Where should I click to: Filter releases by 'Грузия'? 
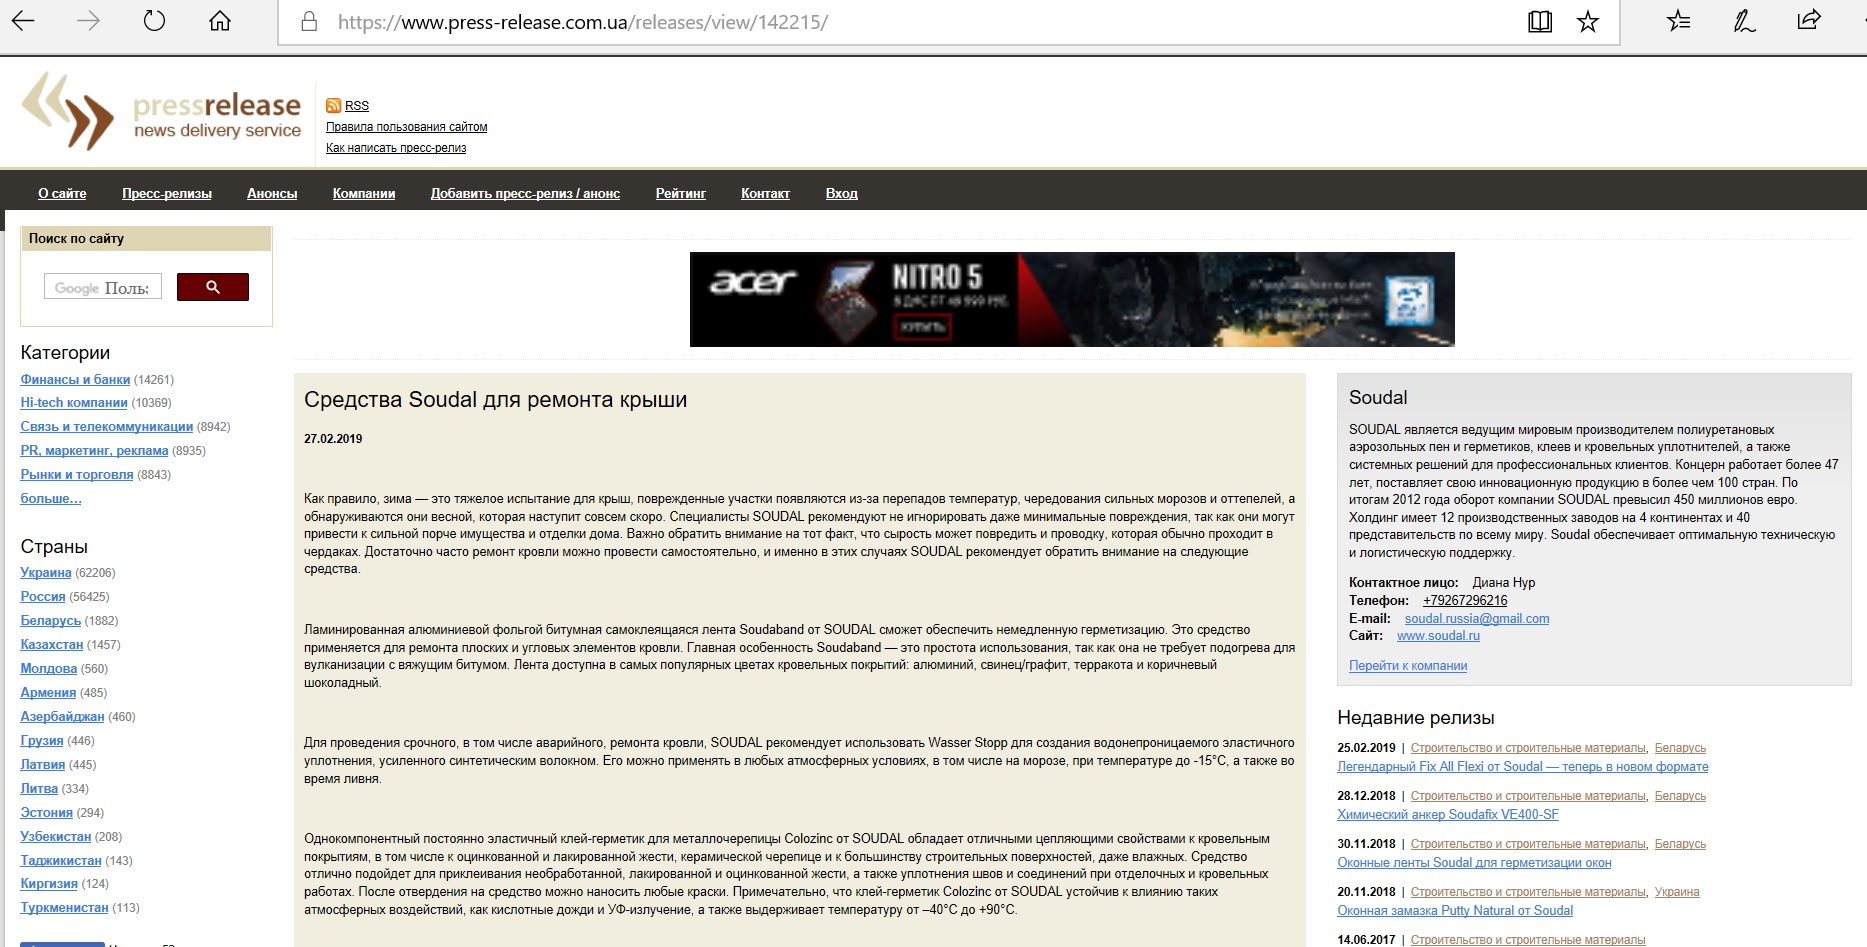tap(42, 740)
